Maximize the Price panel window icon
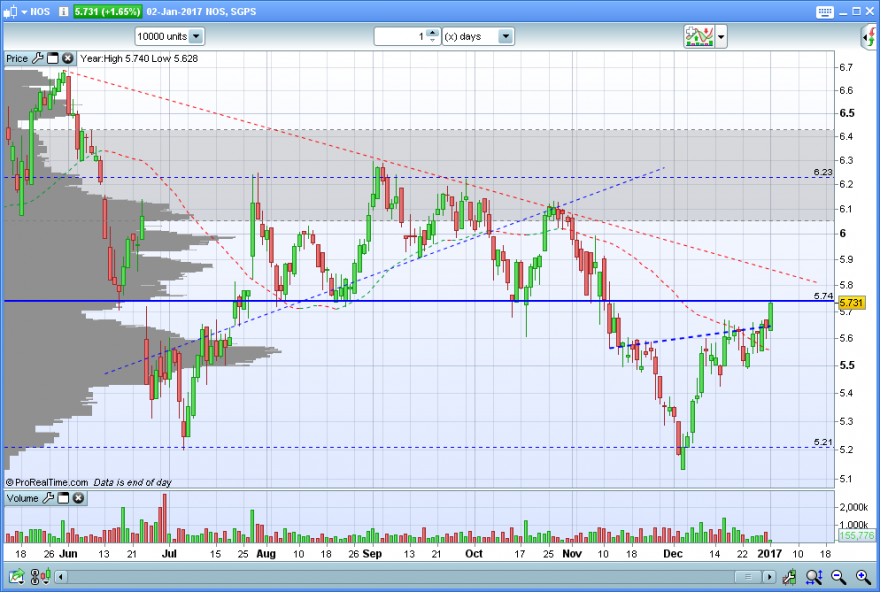 (53, 58)
